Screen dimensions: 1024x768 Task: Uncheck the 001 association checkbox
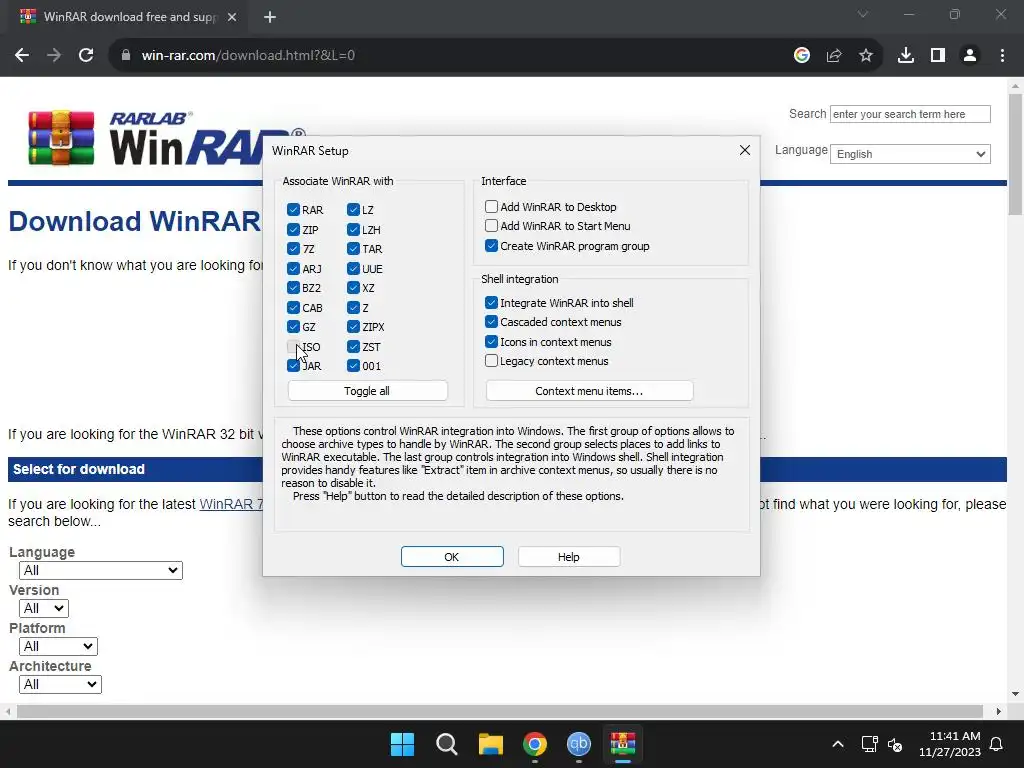[353, 366]
